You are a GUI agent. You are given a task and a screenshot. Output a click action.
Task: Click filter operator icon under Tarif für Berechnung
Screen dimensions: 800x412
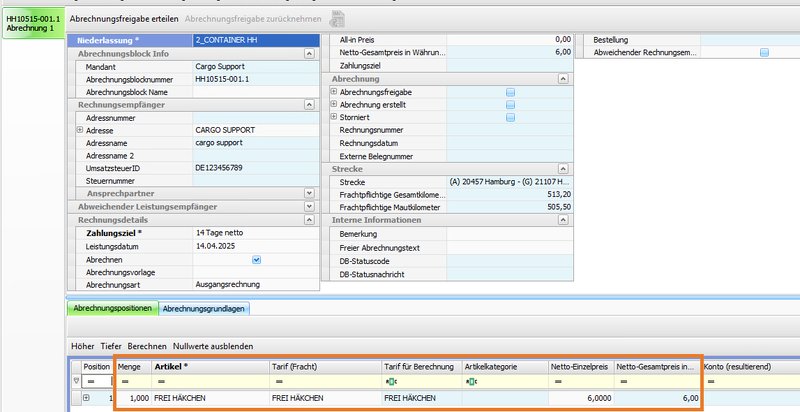390,381
